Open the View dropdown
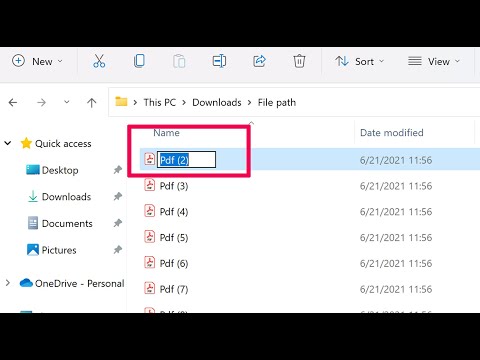 tap(434, 61)
